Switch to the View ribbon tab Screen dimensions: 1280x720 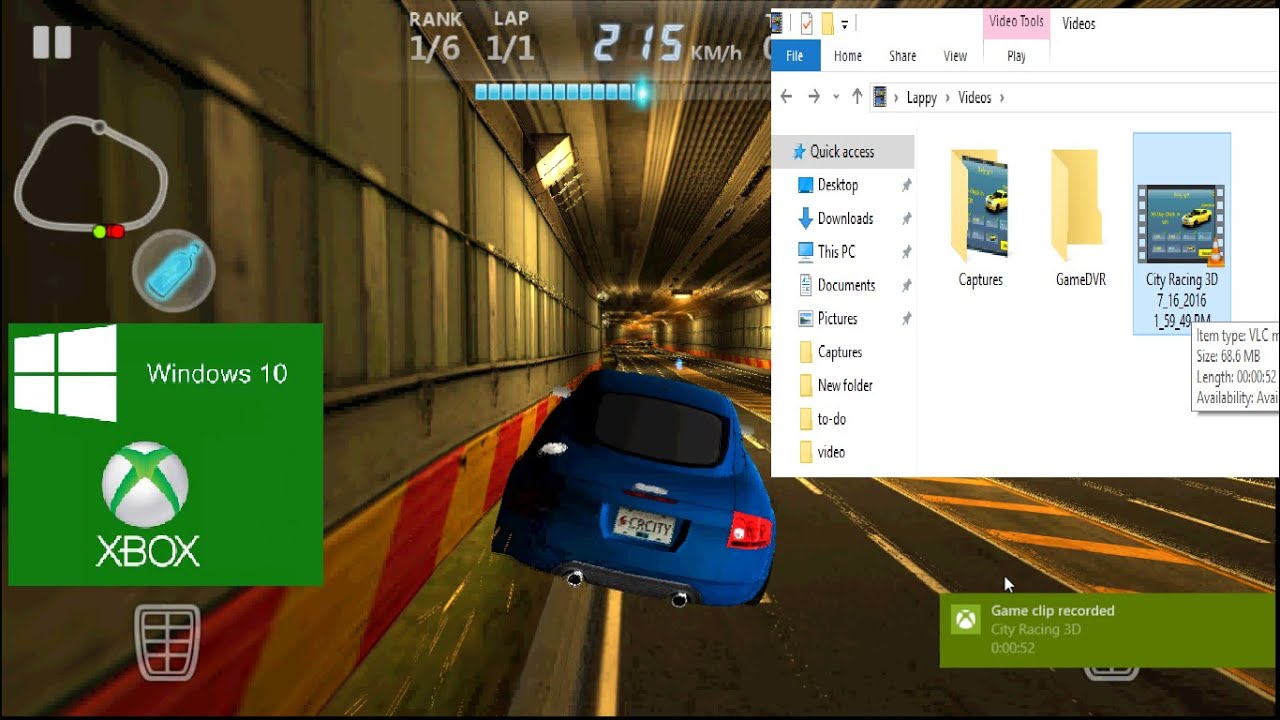955,56
